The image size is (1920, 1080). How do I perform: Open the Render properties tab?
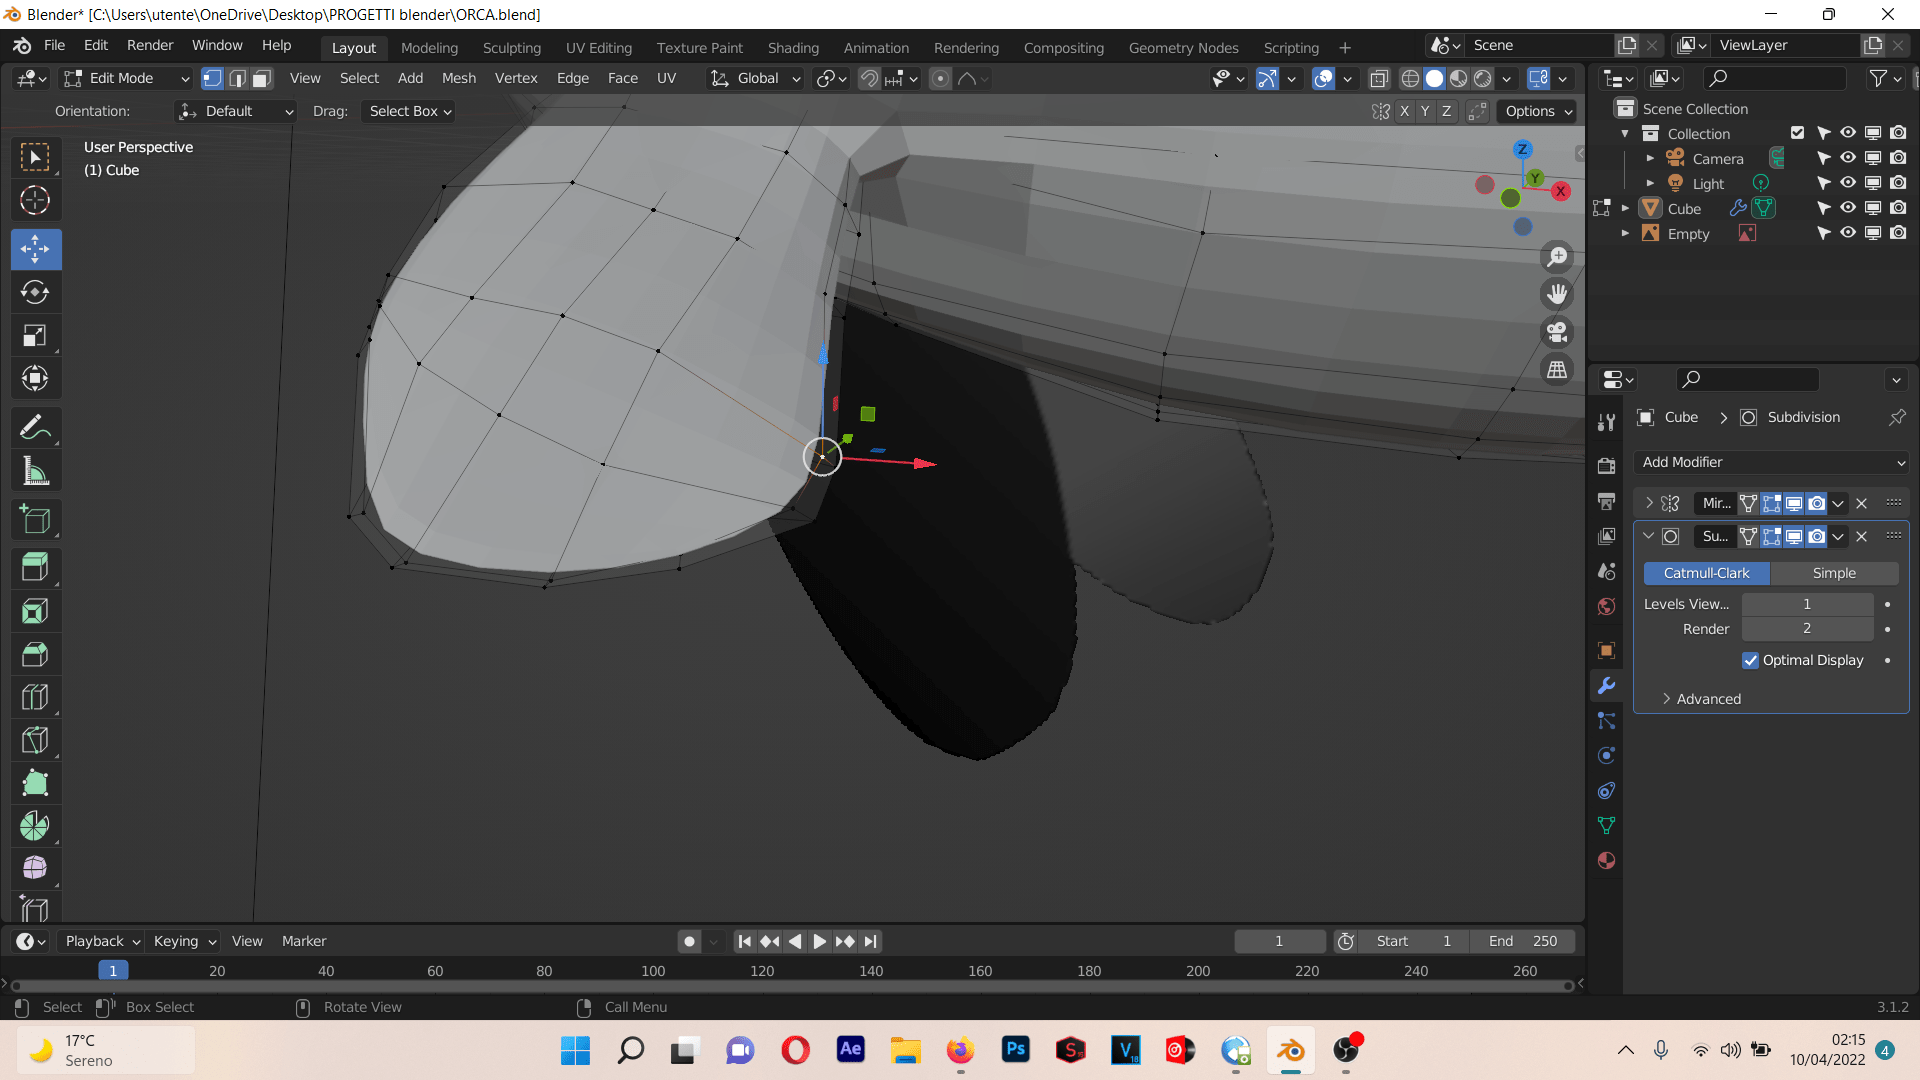(x=1606, y=466)
